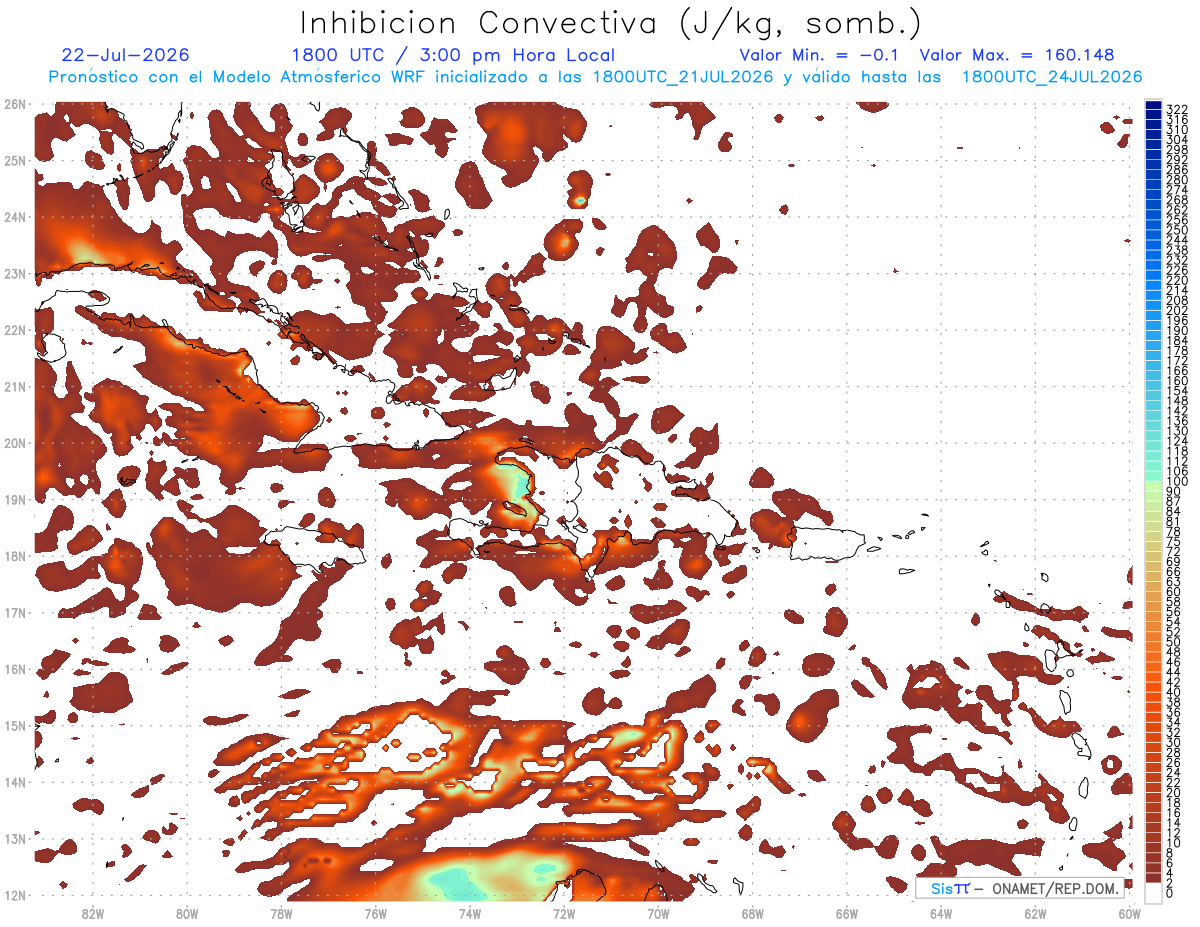Click the 62W longitude label
Screen dimensions: 1200x927
pos(1035,913)
